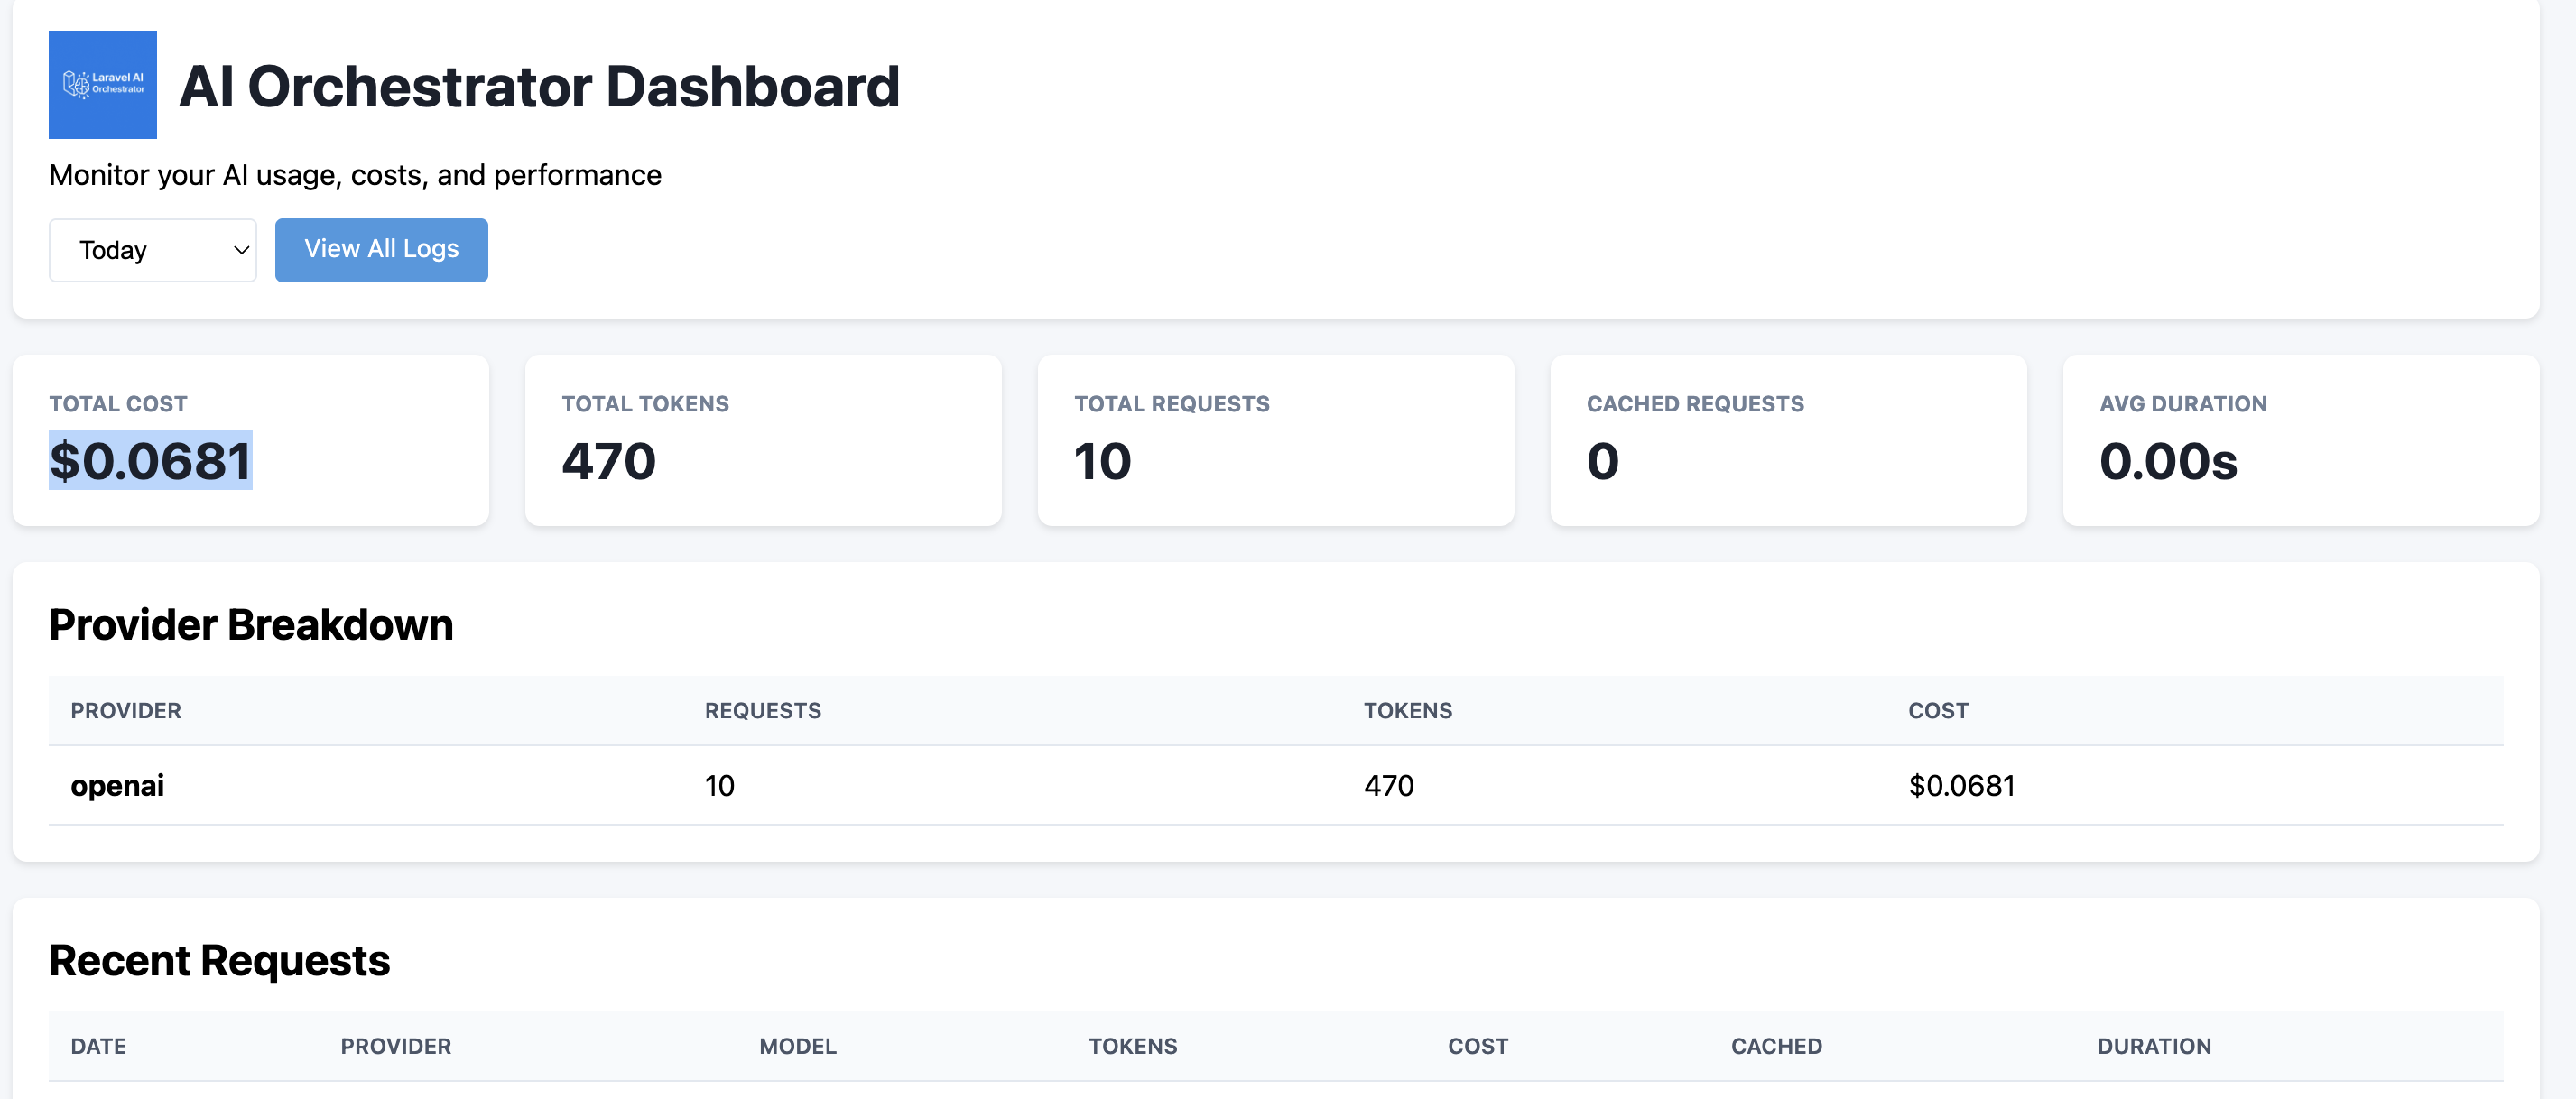Viewport: 2576px width, 1099px height.
Task: Sort by the Requests column header
Action: pos(763,710)
